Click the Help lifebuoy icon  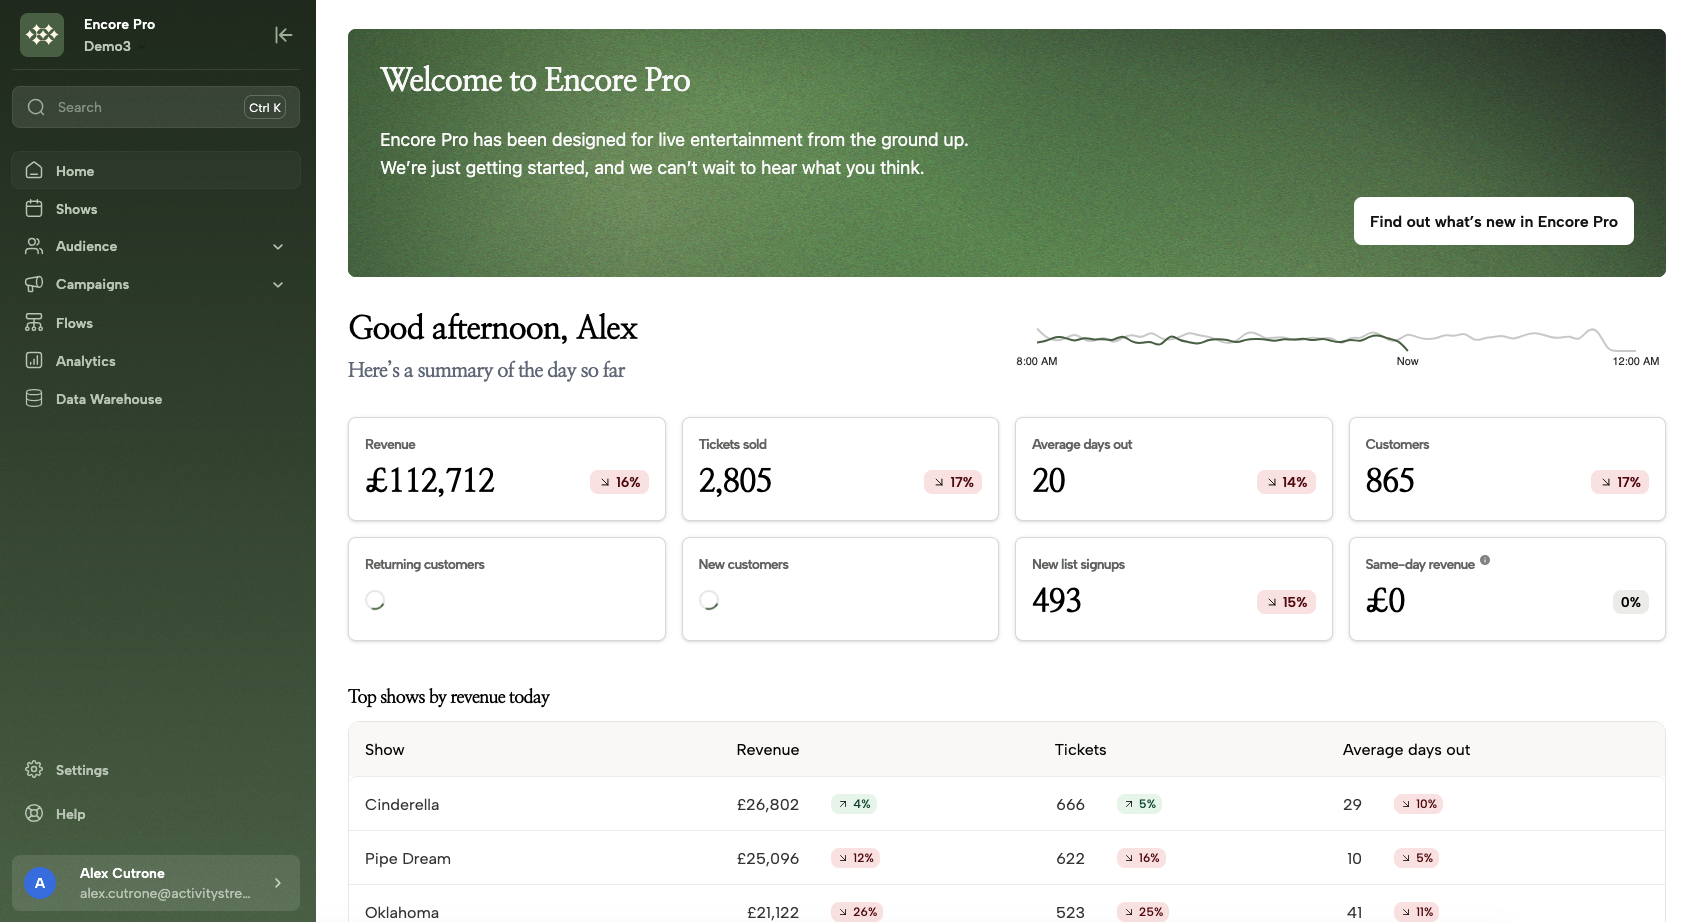click(34, 813)
